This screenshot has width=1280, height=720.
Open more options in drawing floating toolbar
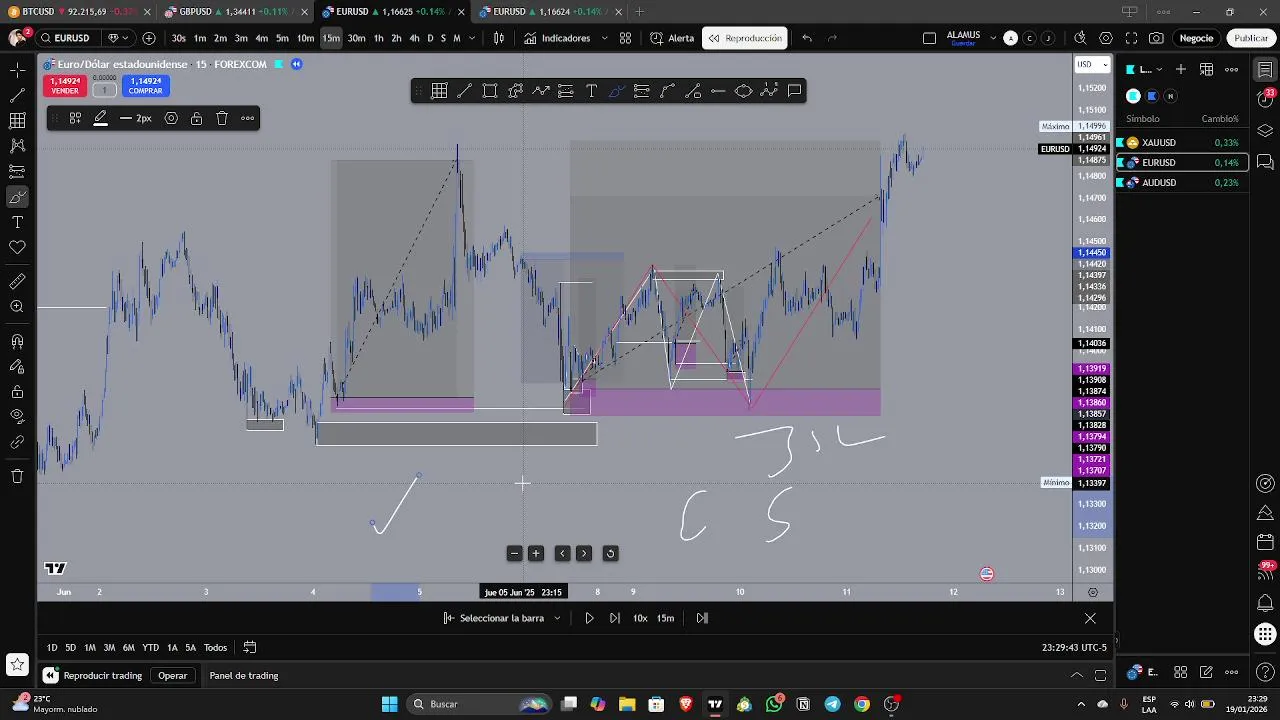pos(247,118)
